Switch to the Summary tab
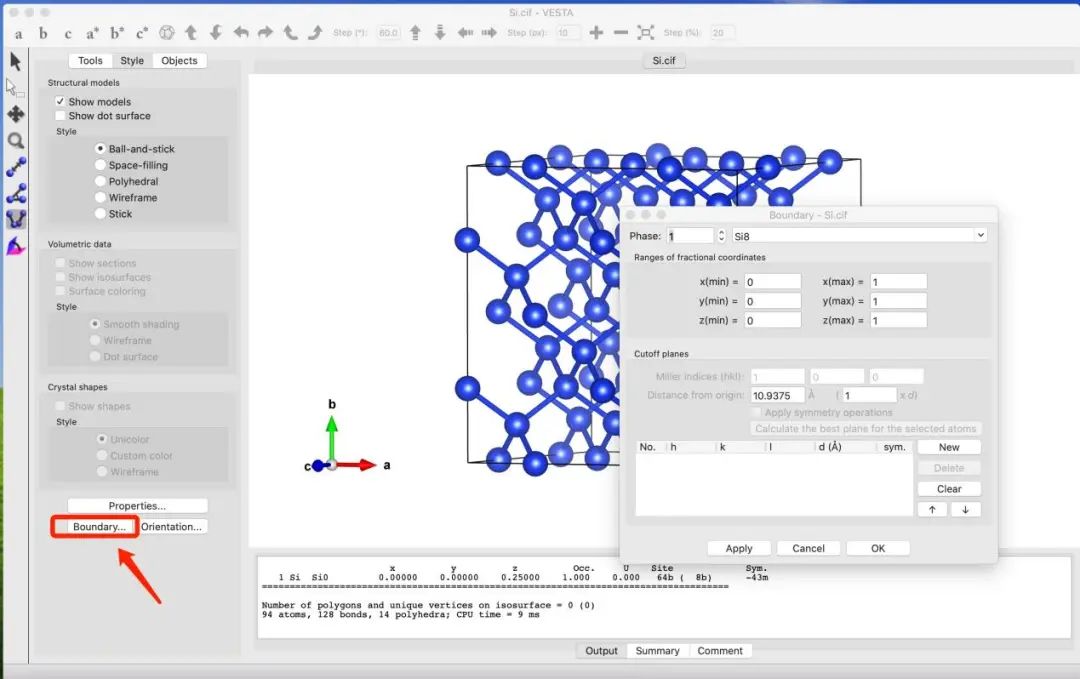Screen dimensions: 1080x679 click(x=658, y=651)
